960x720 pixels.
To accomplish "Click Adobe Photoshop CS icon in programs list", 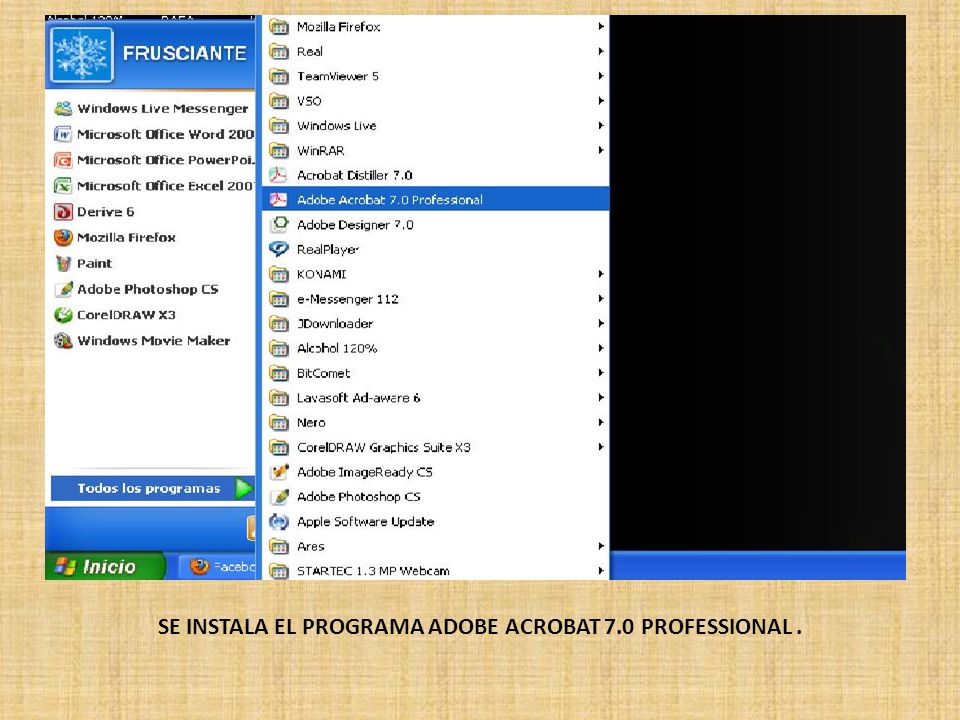I will coord(279,497).
